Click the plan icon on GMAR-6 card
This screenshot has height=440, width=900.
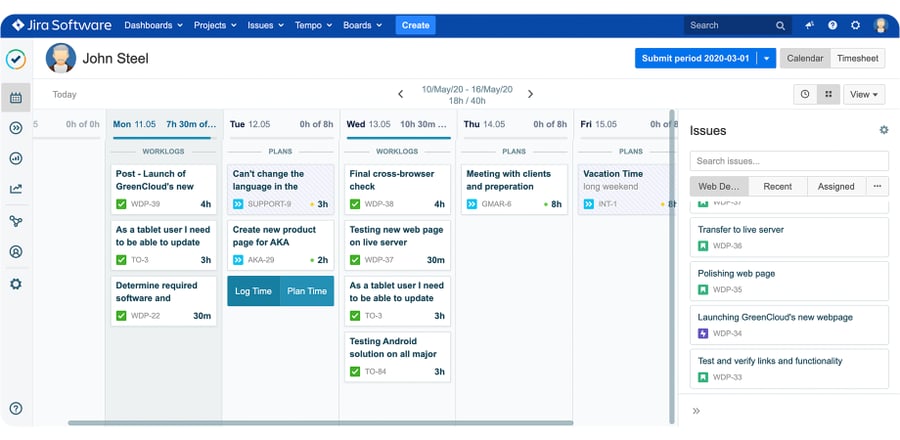point(472,204)
